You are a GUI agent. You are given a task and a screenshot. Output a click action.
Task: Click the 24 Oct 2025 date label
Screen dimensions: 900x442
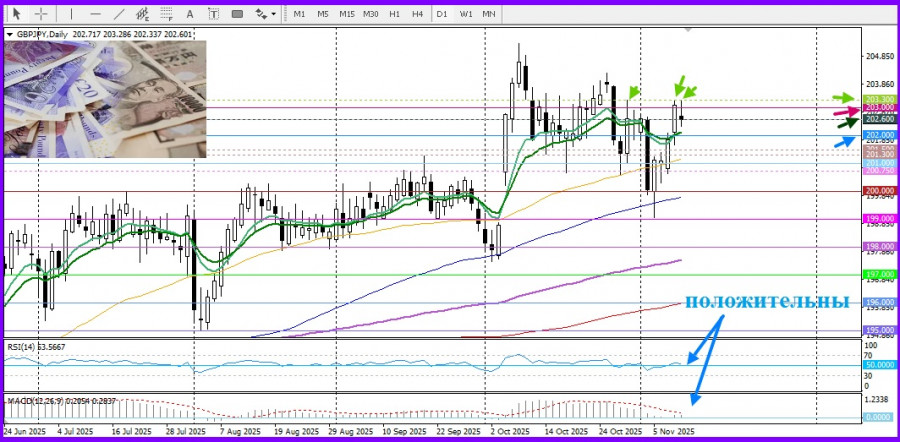tap(620, 431)
